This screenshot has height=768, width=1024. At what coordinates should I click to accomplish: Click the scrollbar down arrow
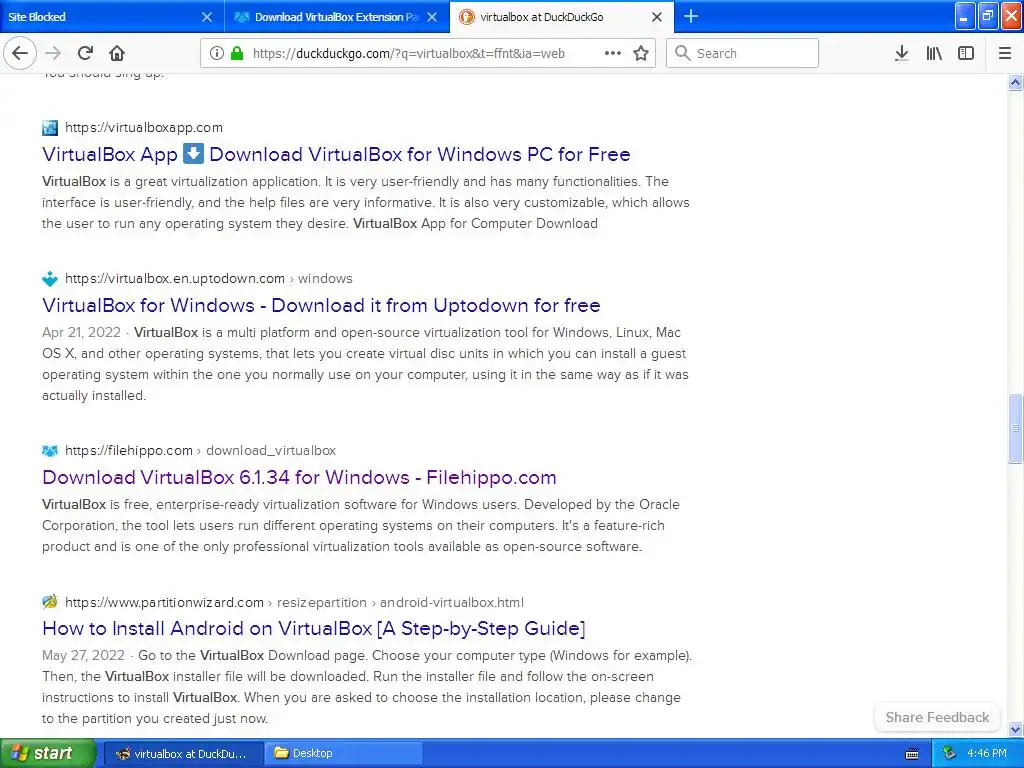1015,729
